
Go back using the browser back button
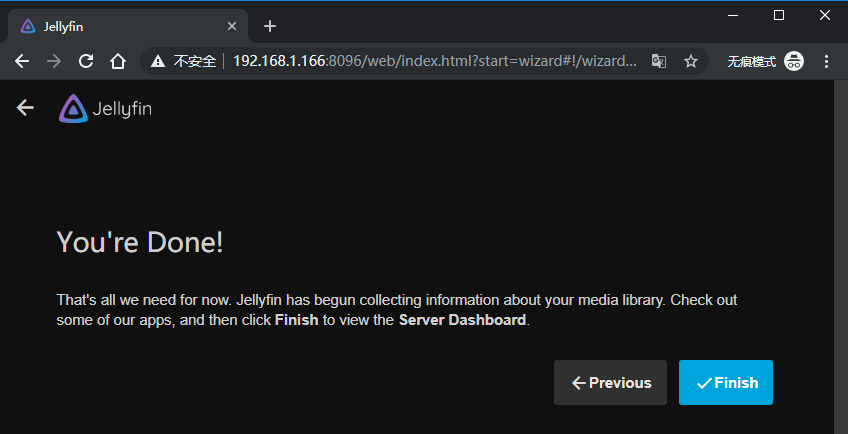coord(22,61)
